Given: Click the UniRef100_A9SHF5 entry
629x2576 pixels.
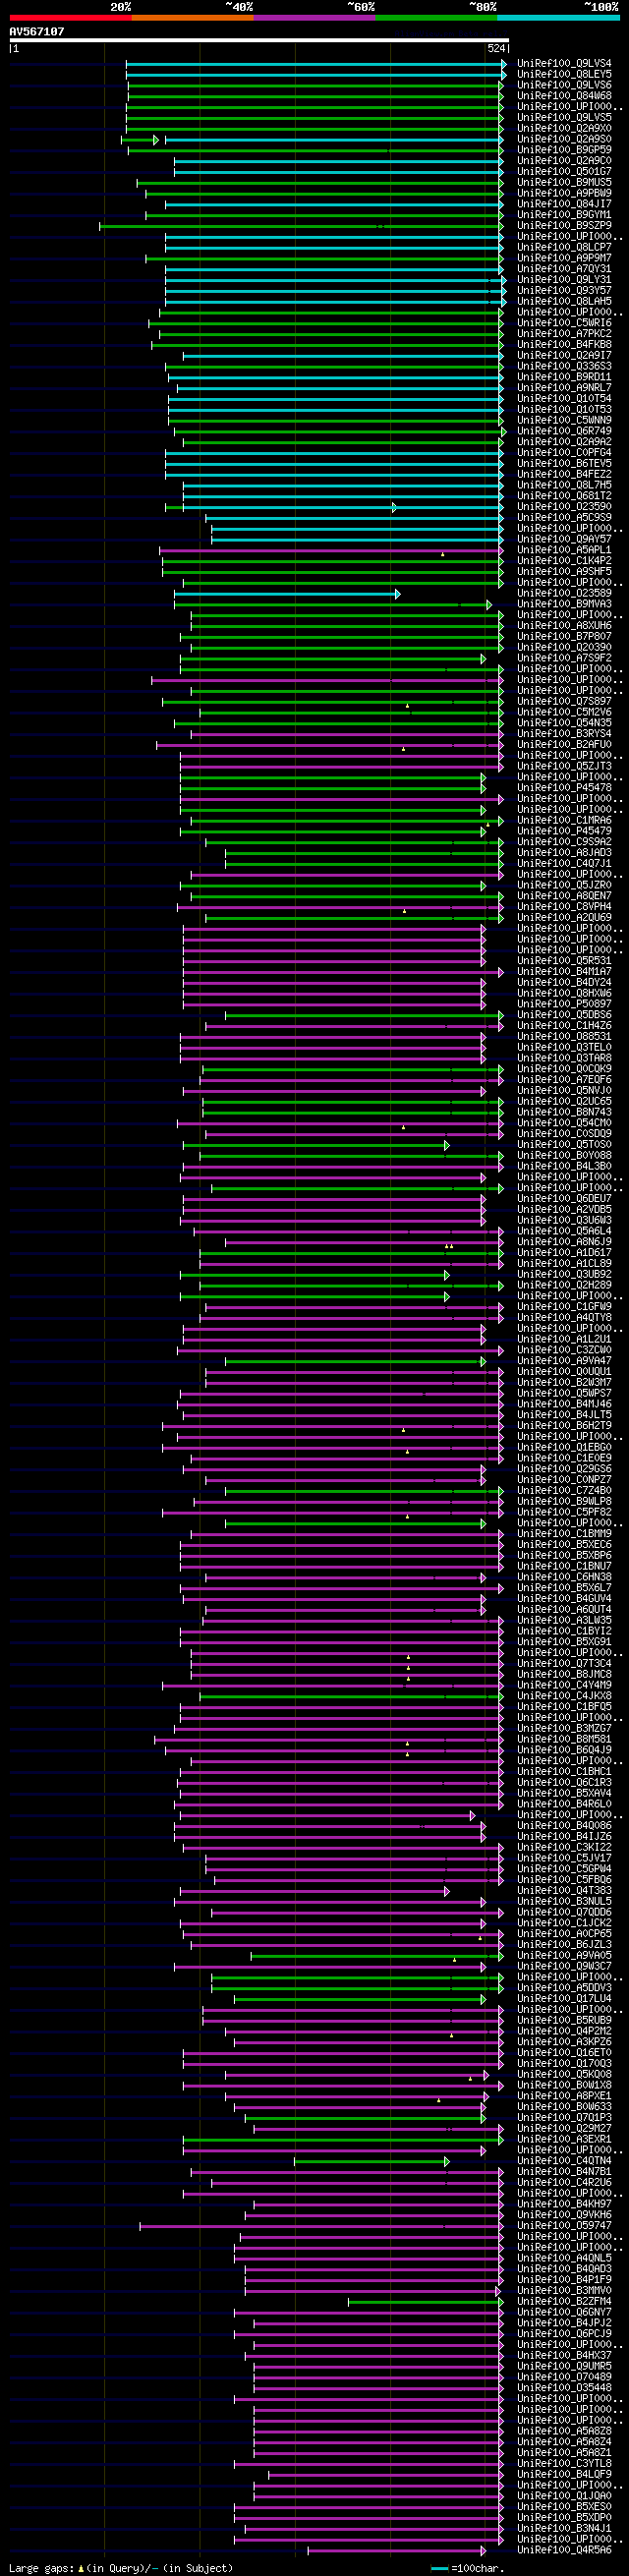Looking at the screenshot, I should pyautogui.click(x=564, y=572).
